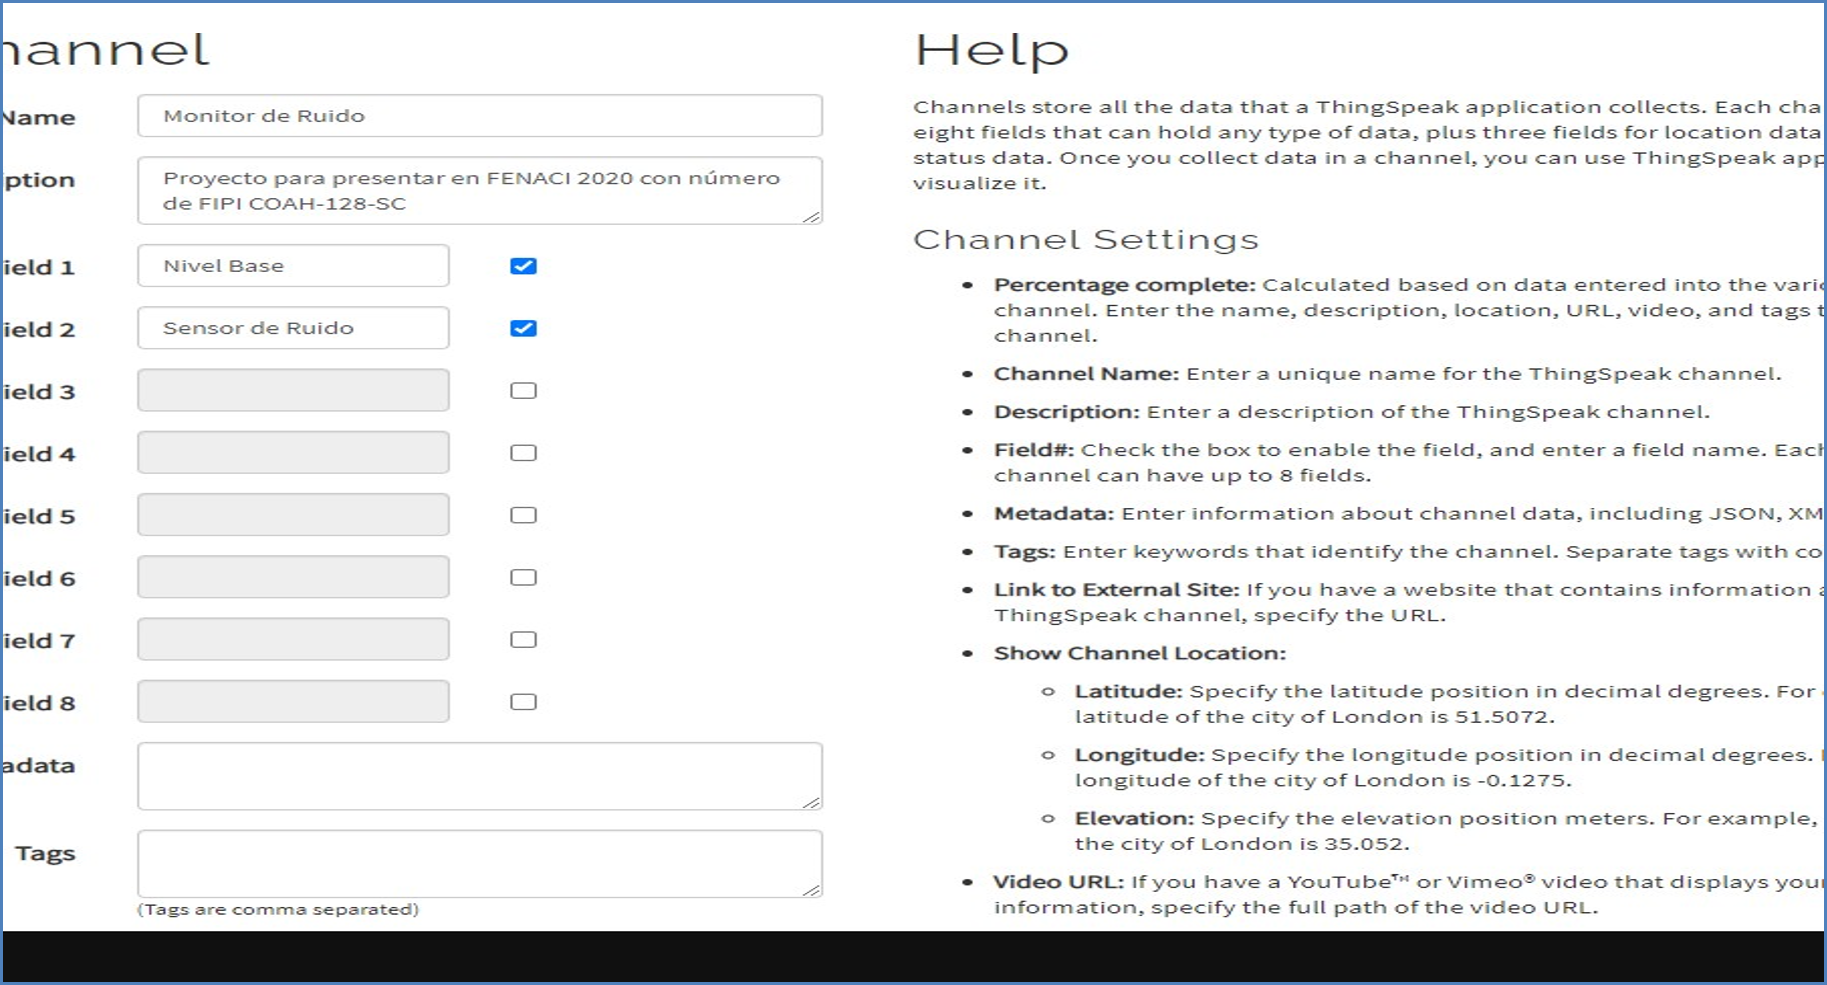Uncheck the Field 2 checkbox
The width and height of the screenshot is (1827, 985).
524,328
